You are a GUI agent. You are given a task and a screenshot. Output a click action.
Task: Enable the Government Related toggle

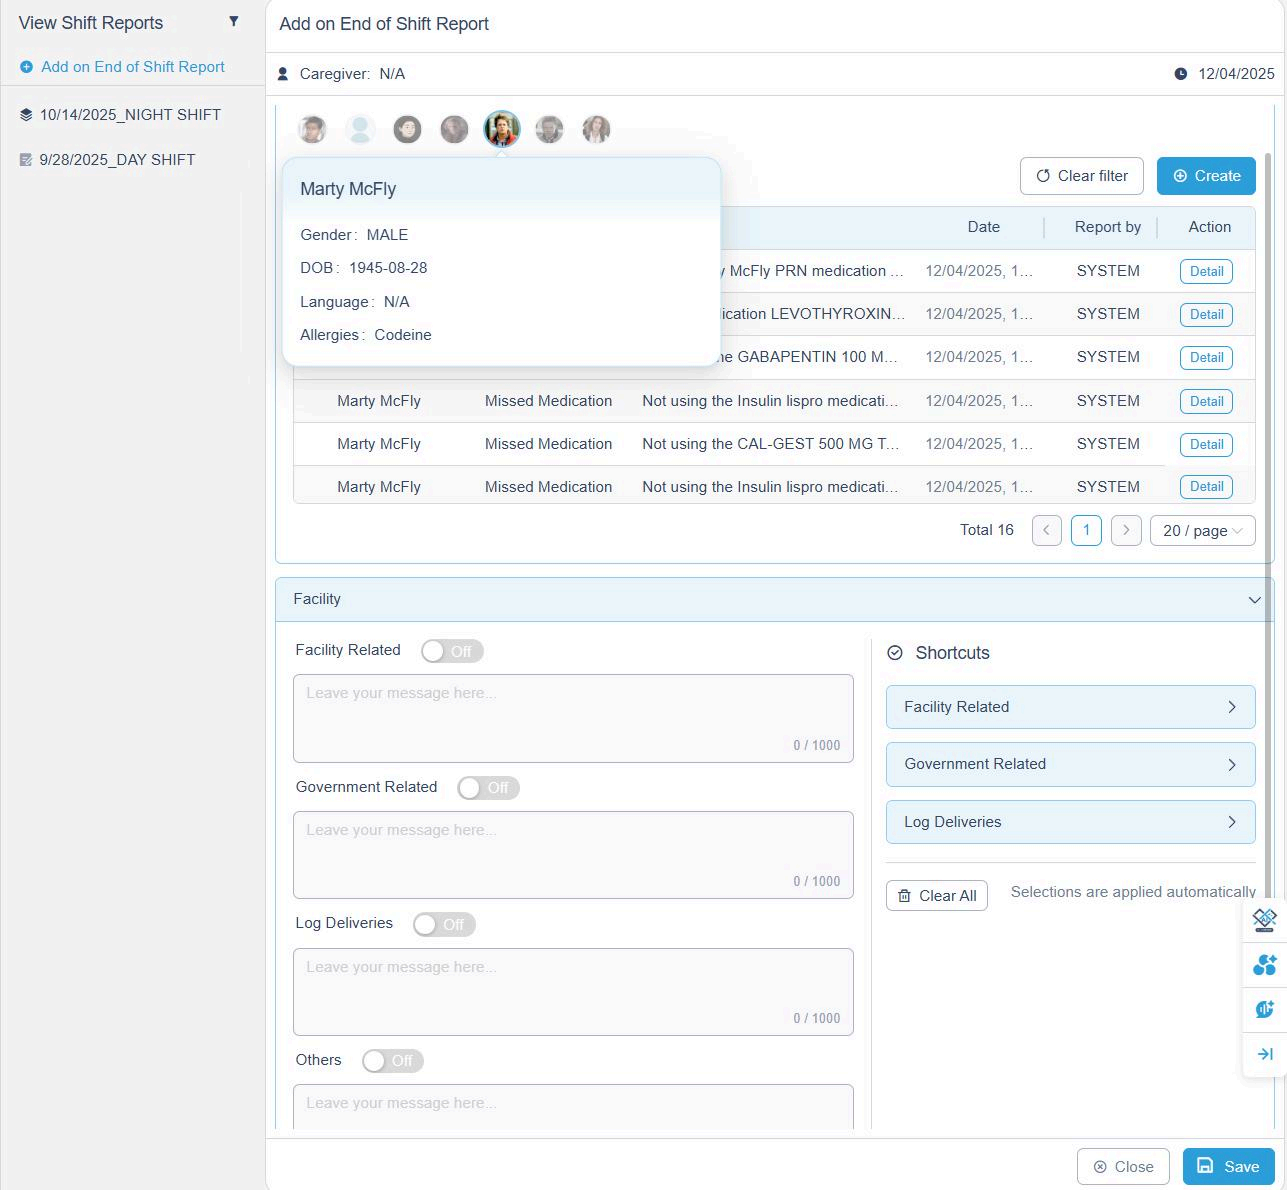click(x=488, y=788)
